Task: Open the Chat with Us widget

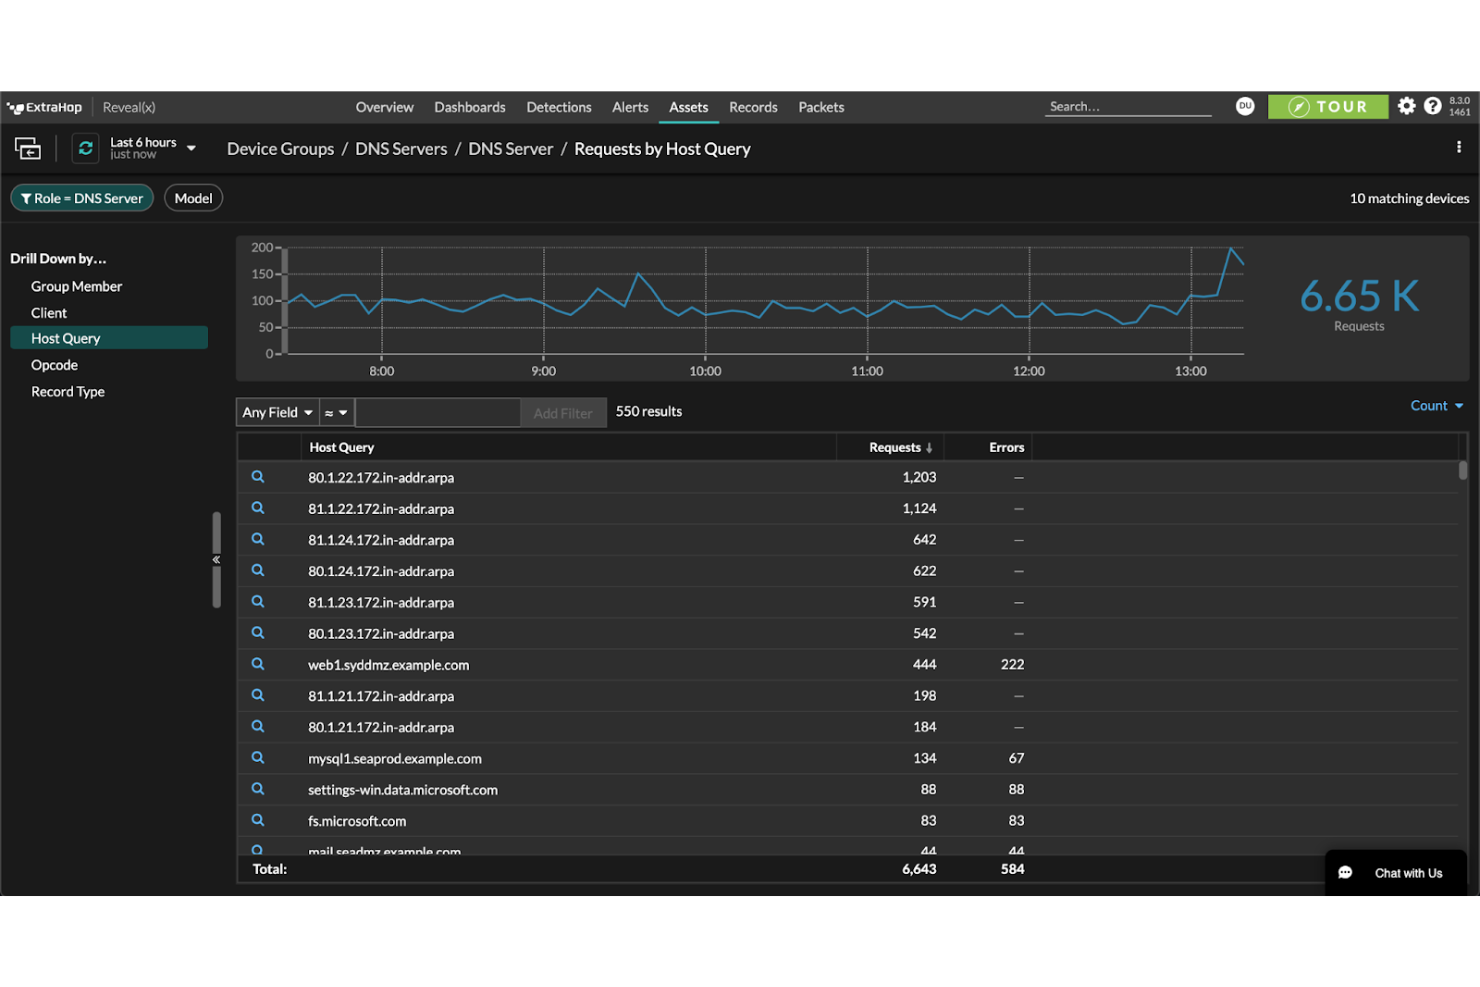Action: pyautogui.click(x=1395, y=872)
